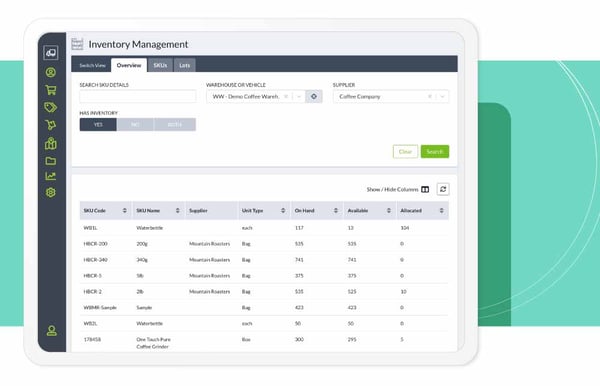Open the customers face icon in sidebar
Viewport: 600px width, 386px height.
(51, 72)
